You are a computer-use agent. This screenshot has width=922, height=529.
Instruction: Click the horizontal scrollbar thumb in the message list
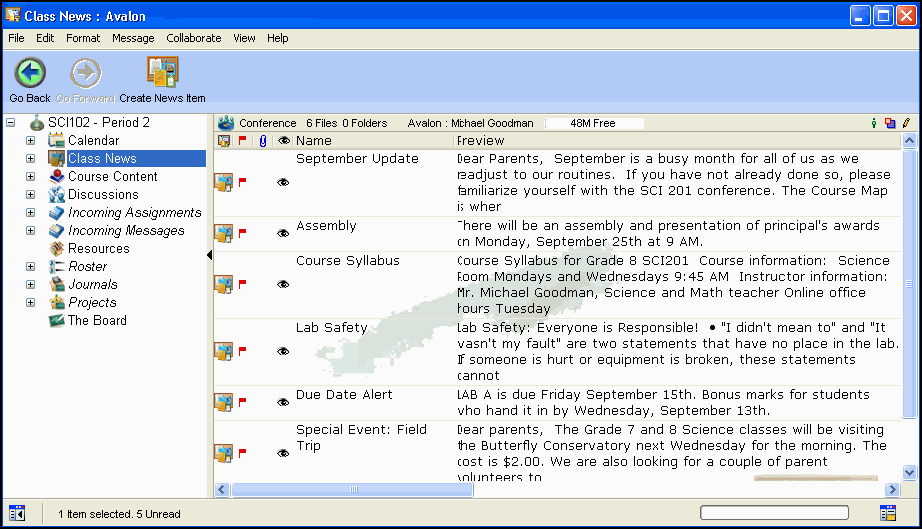tap(353, 489)
